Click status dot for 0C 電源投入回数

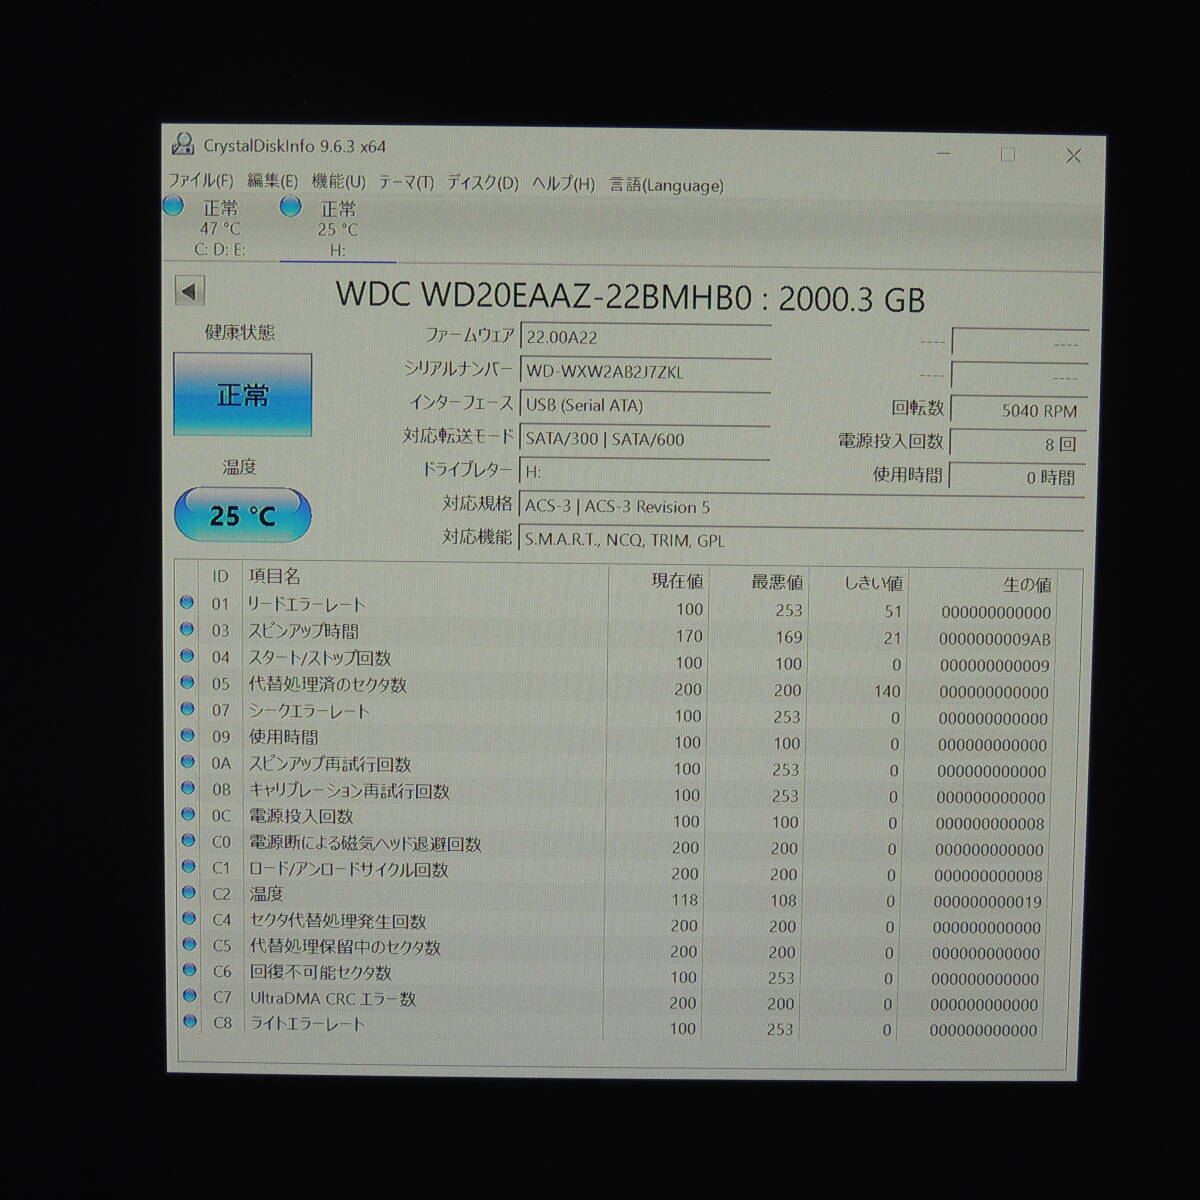point(187,815)
